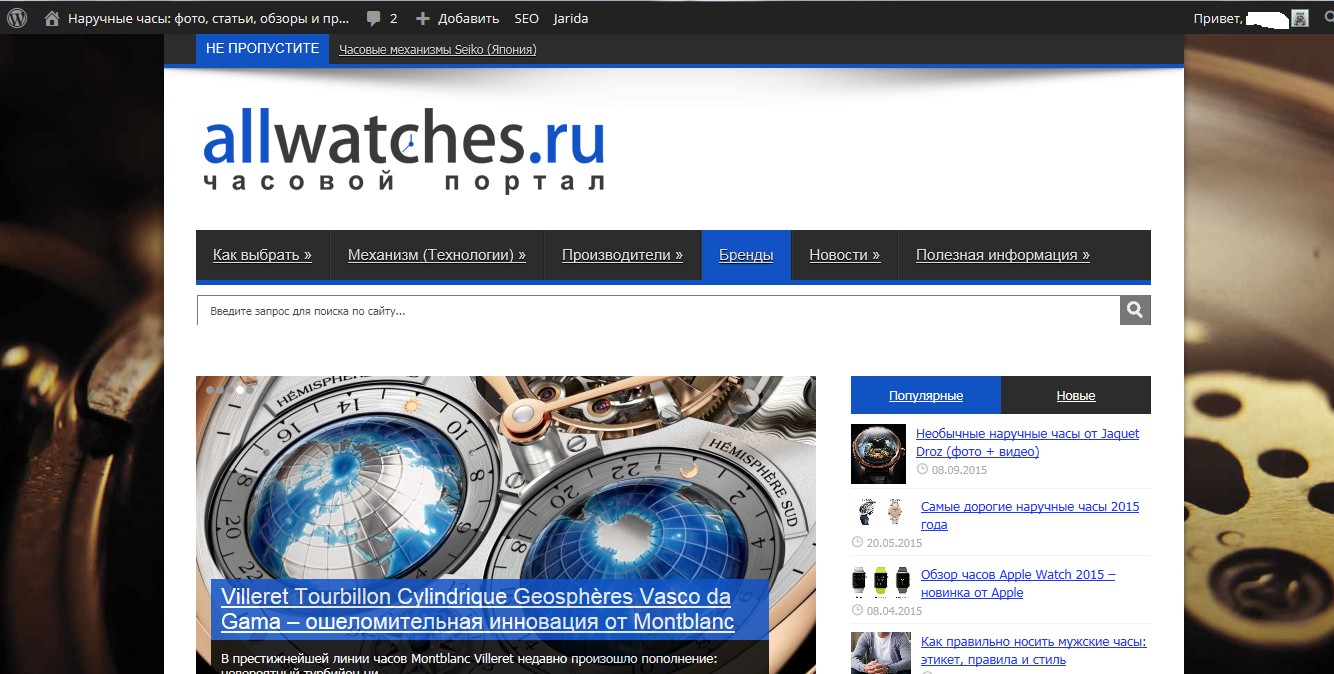Open Как правильно носить мужские часы link
The image size is (1334, 674).
point(1034,651)
